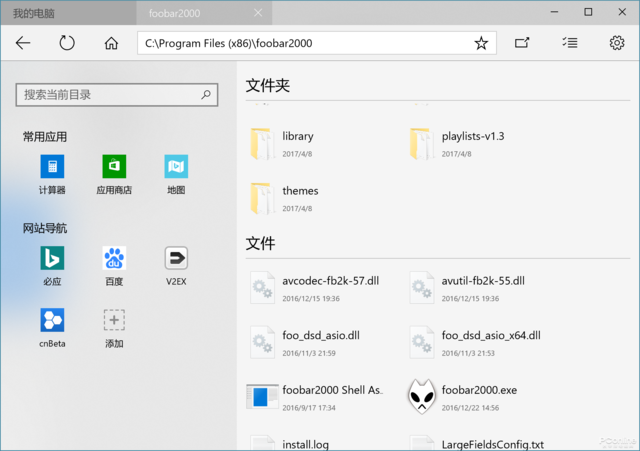
Task: Click the foo_dsd_asio_x64.dll file name
Action: coord(491,335)
